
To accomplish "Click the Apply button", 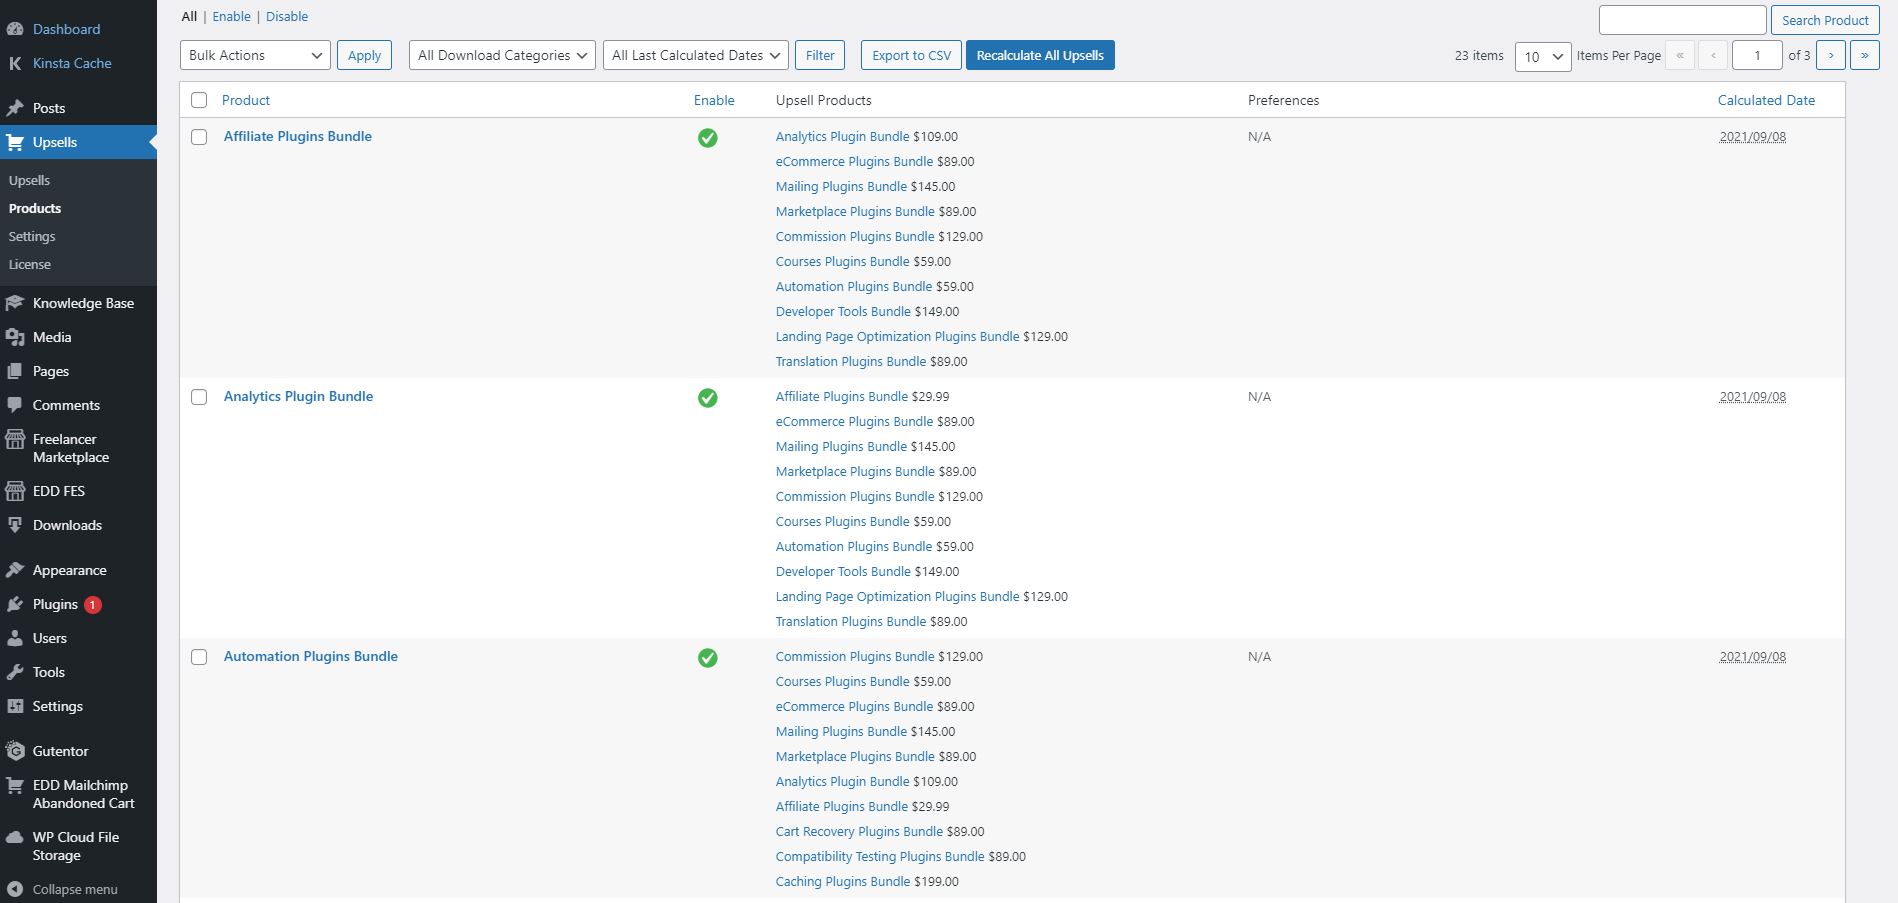I will pos(364,55).
